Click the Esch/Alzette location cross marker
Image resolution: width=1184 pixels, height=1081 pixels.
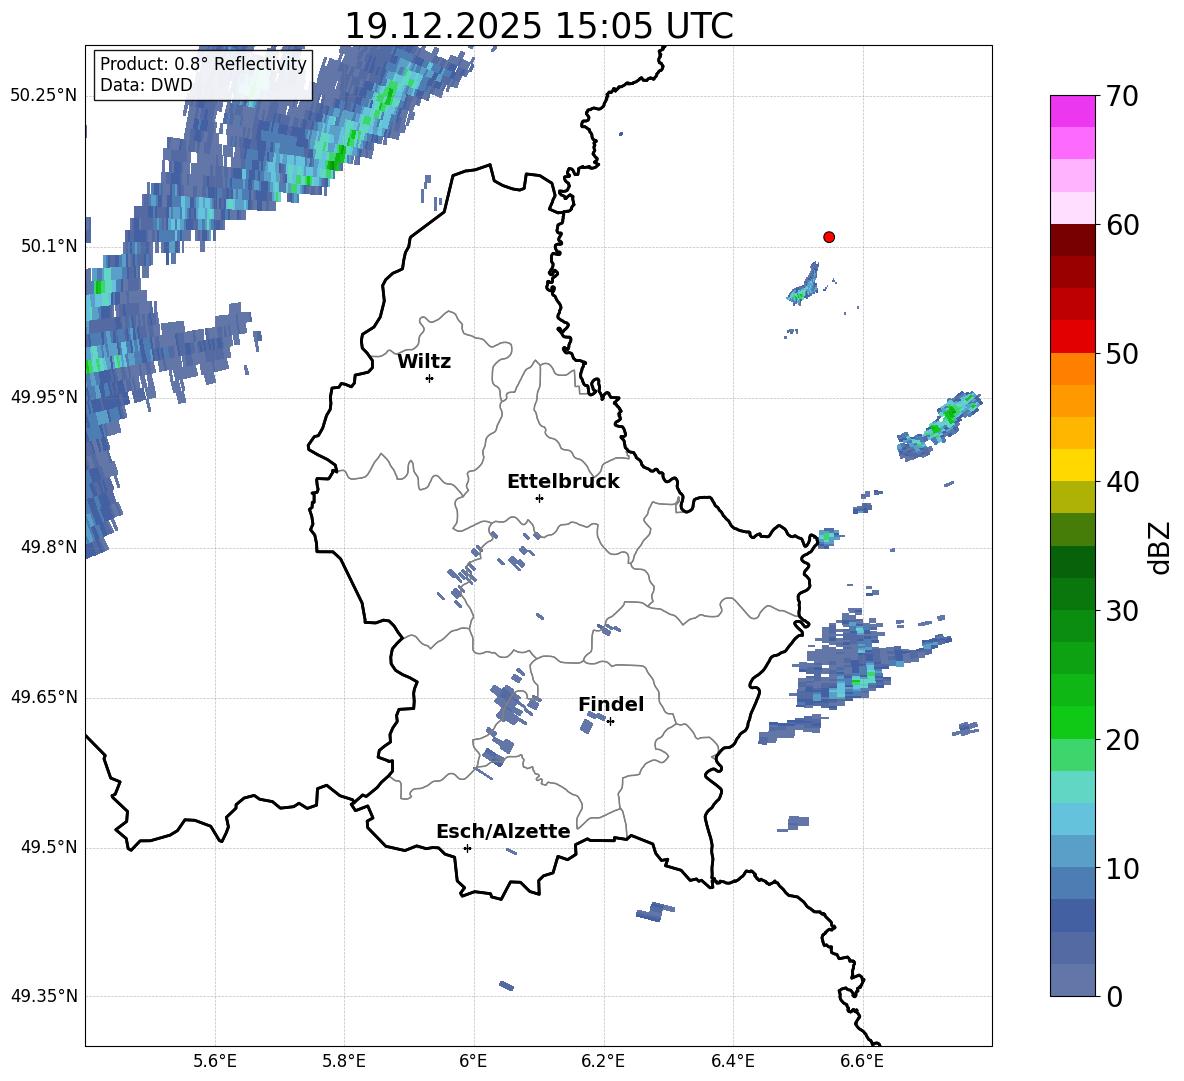coord(467,848)
